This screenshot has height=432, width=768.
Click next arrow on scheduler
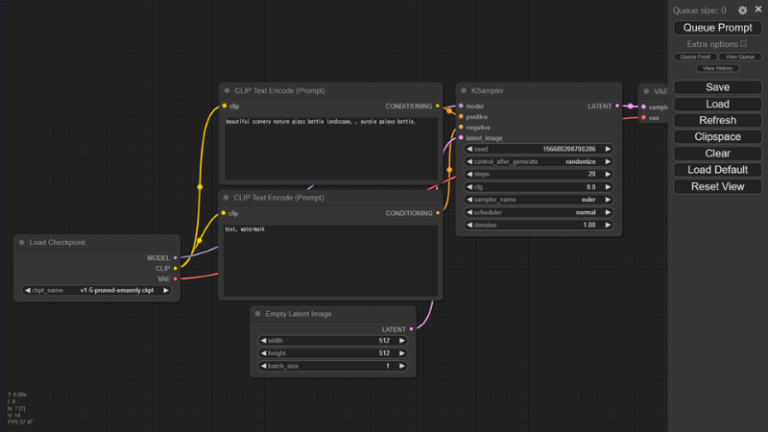pos(608,213)
